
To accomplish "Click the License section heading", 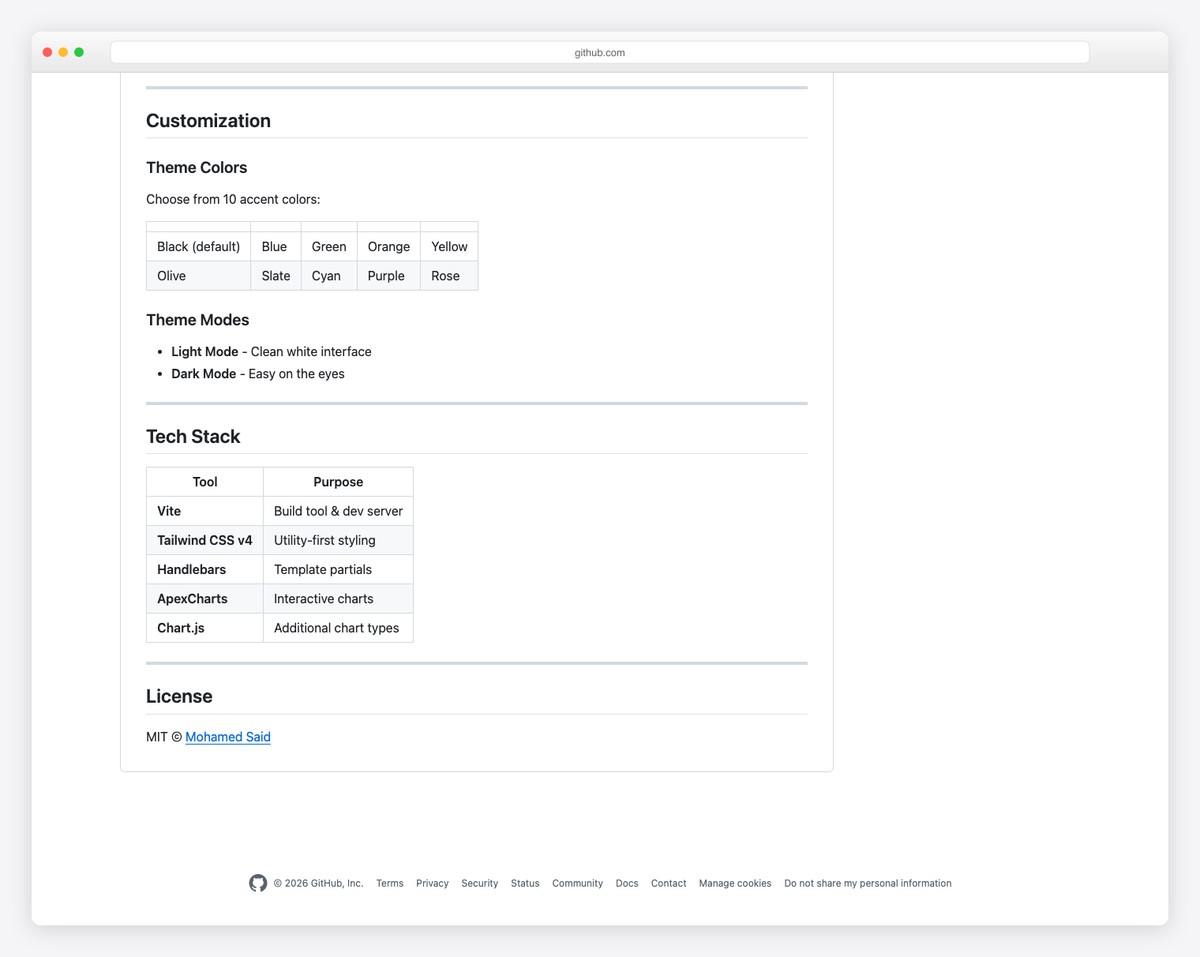I will (x=179, y=696).
